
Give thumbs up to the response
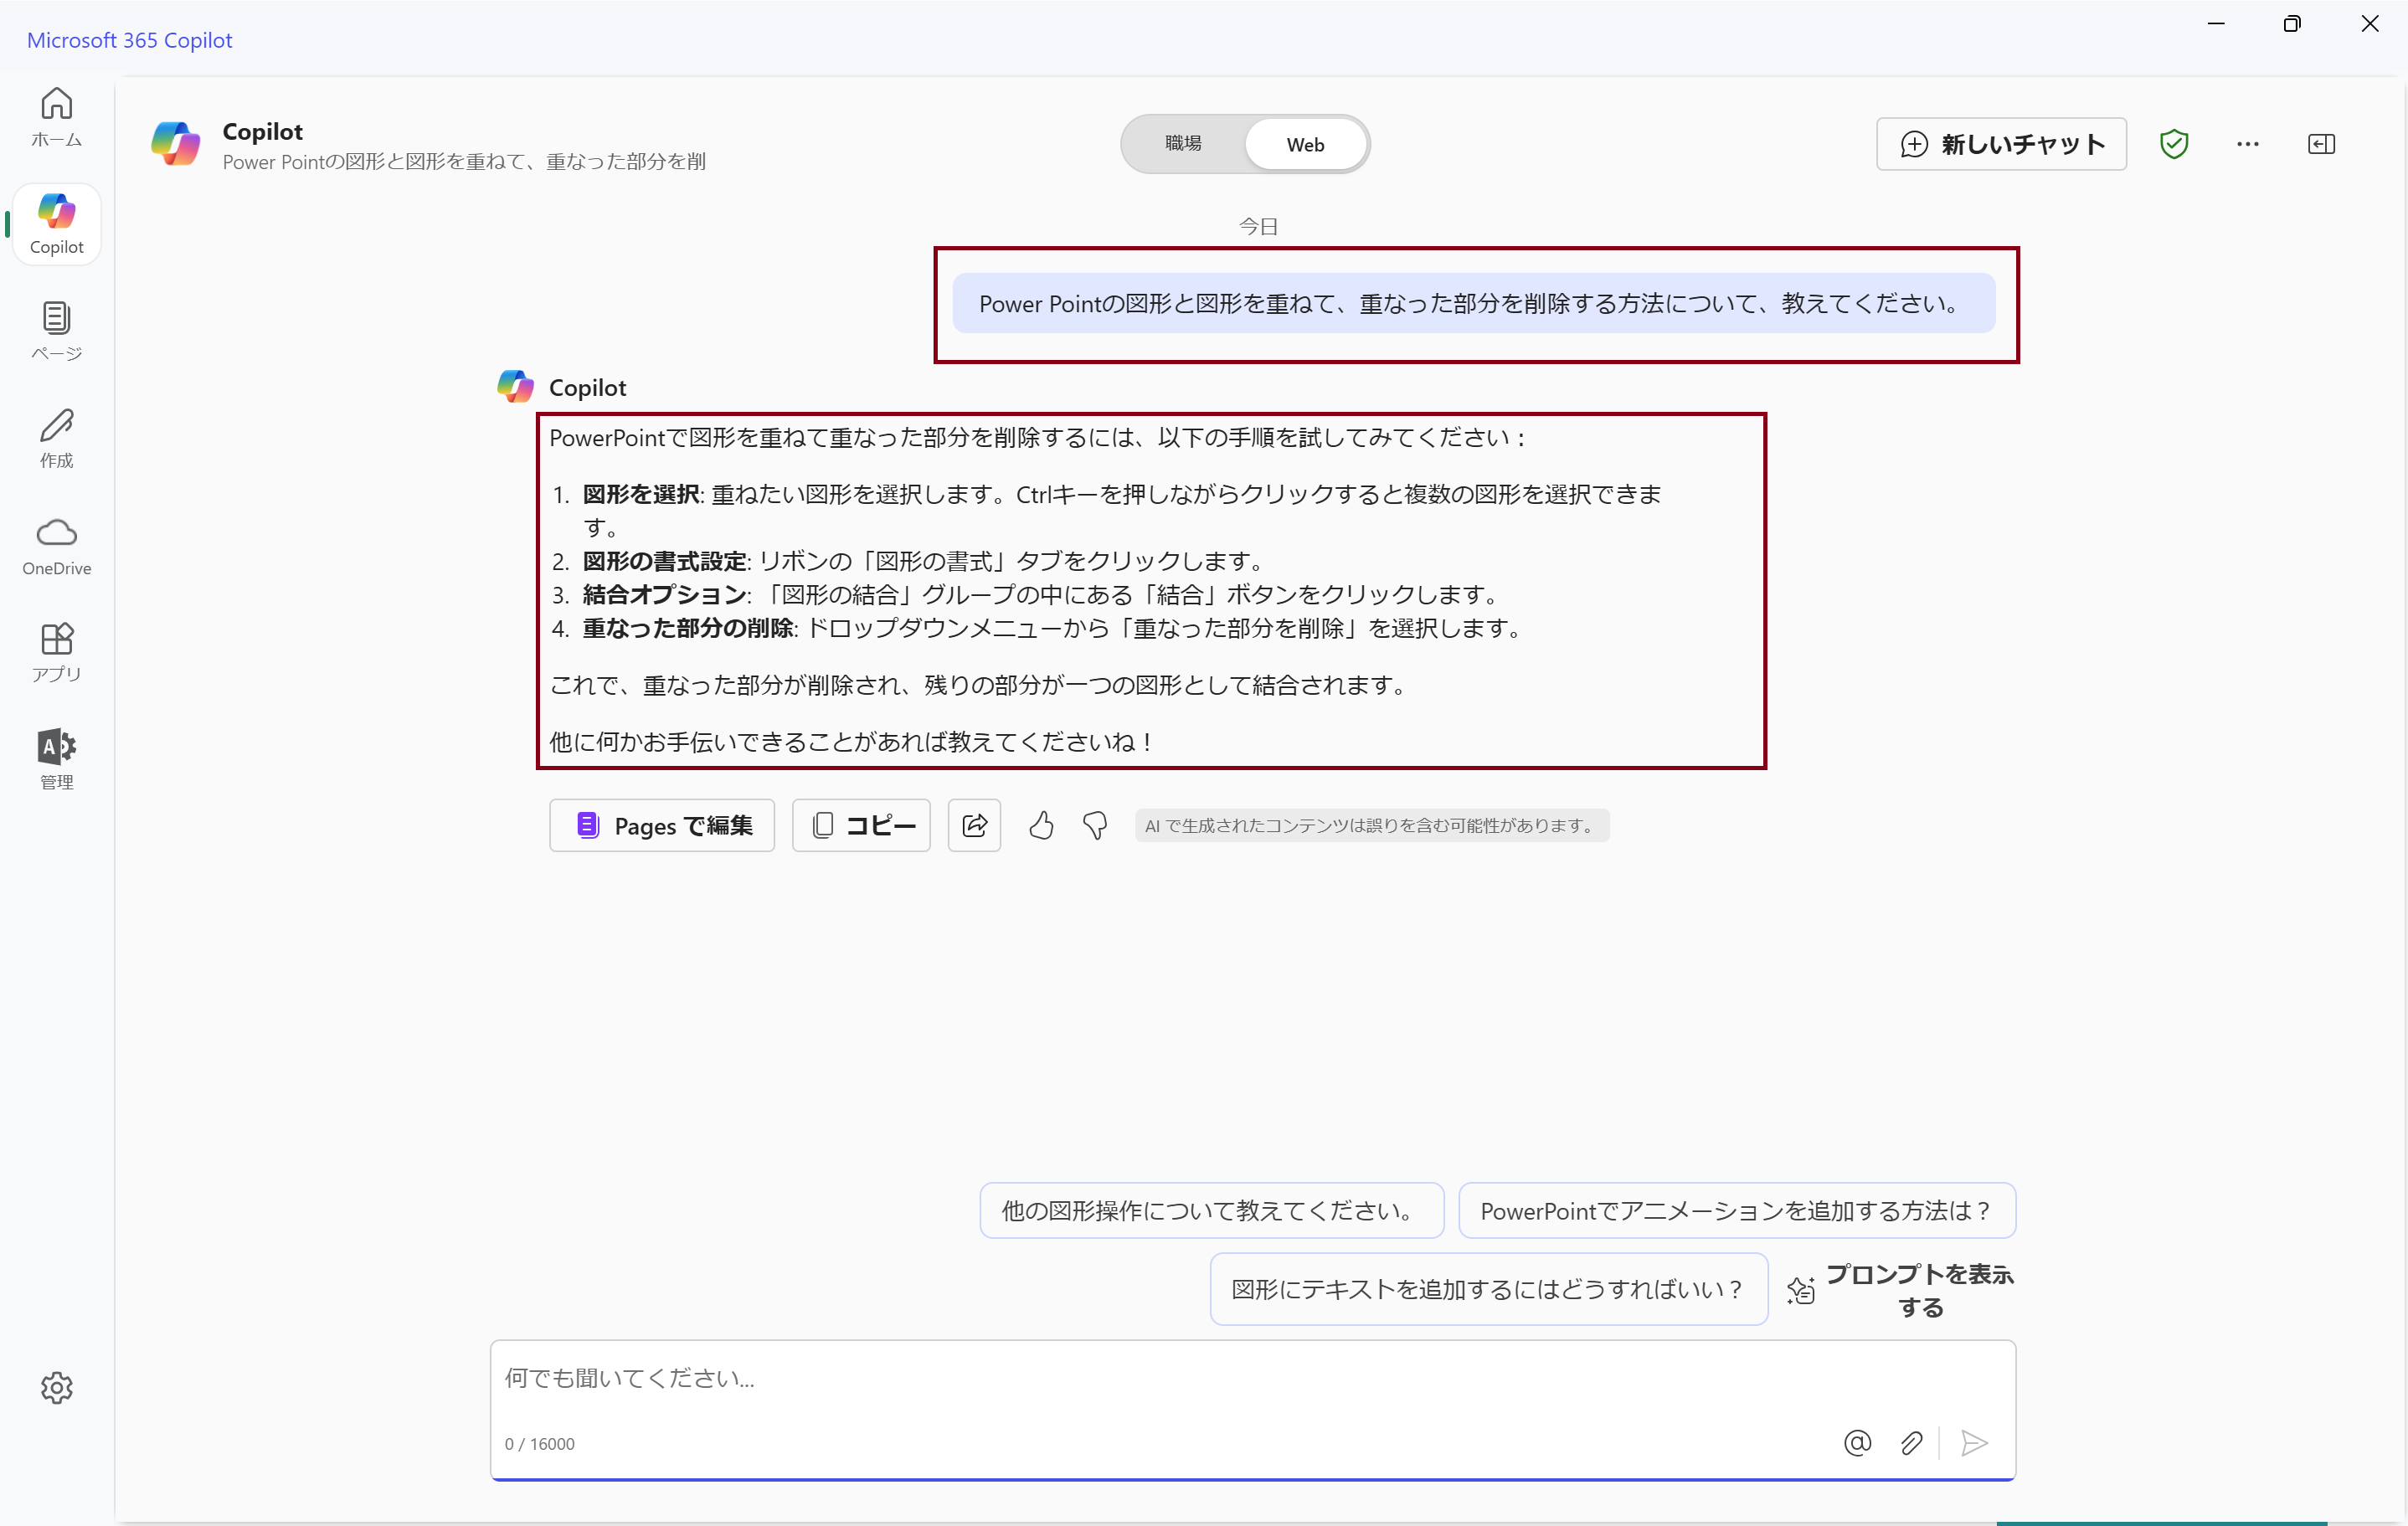1041,825
